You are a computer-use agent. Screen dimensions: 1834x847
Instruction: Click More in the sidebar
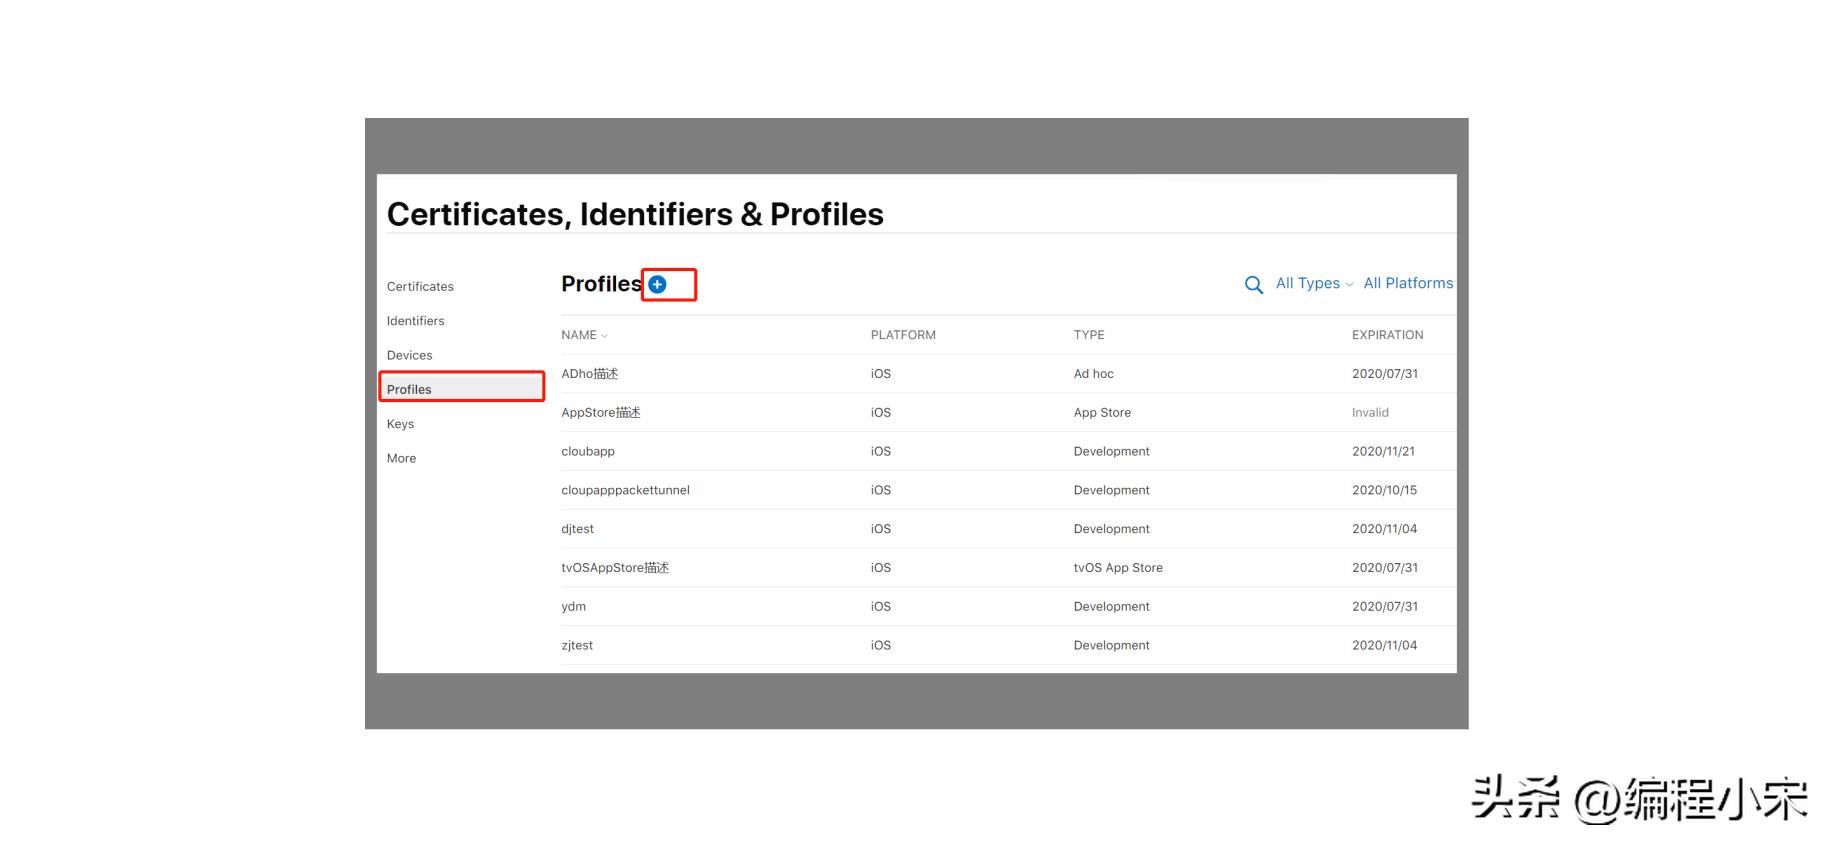[x=401, y=458]
